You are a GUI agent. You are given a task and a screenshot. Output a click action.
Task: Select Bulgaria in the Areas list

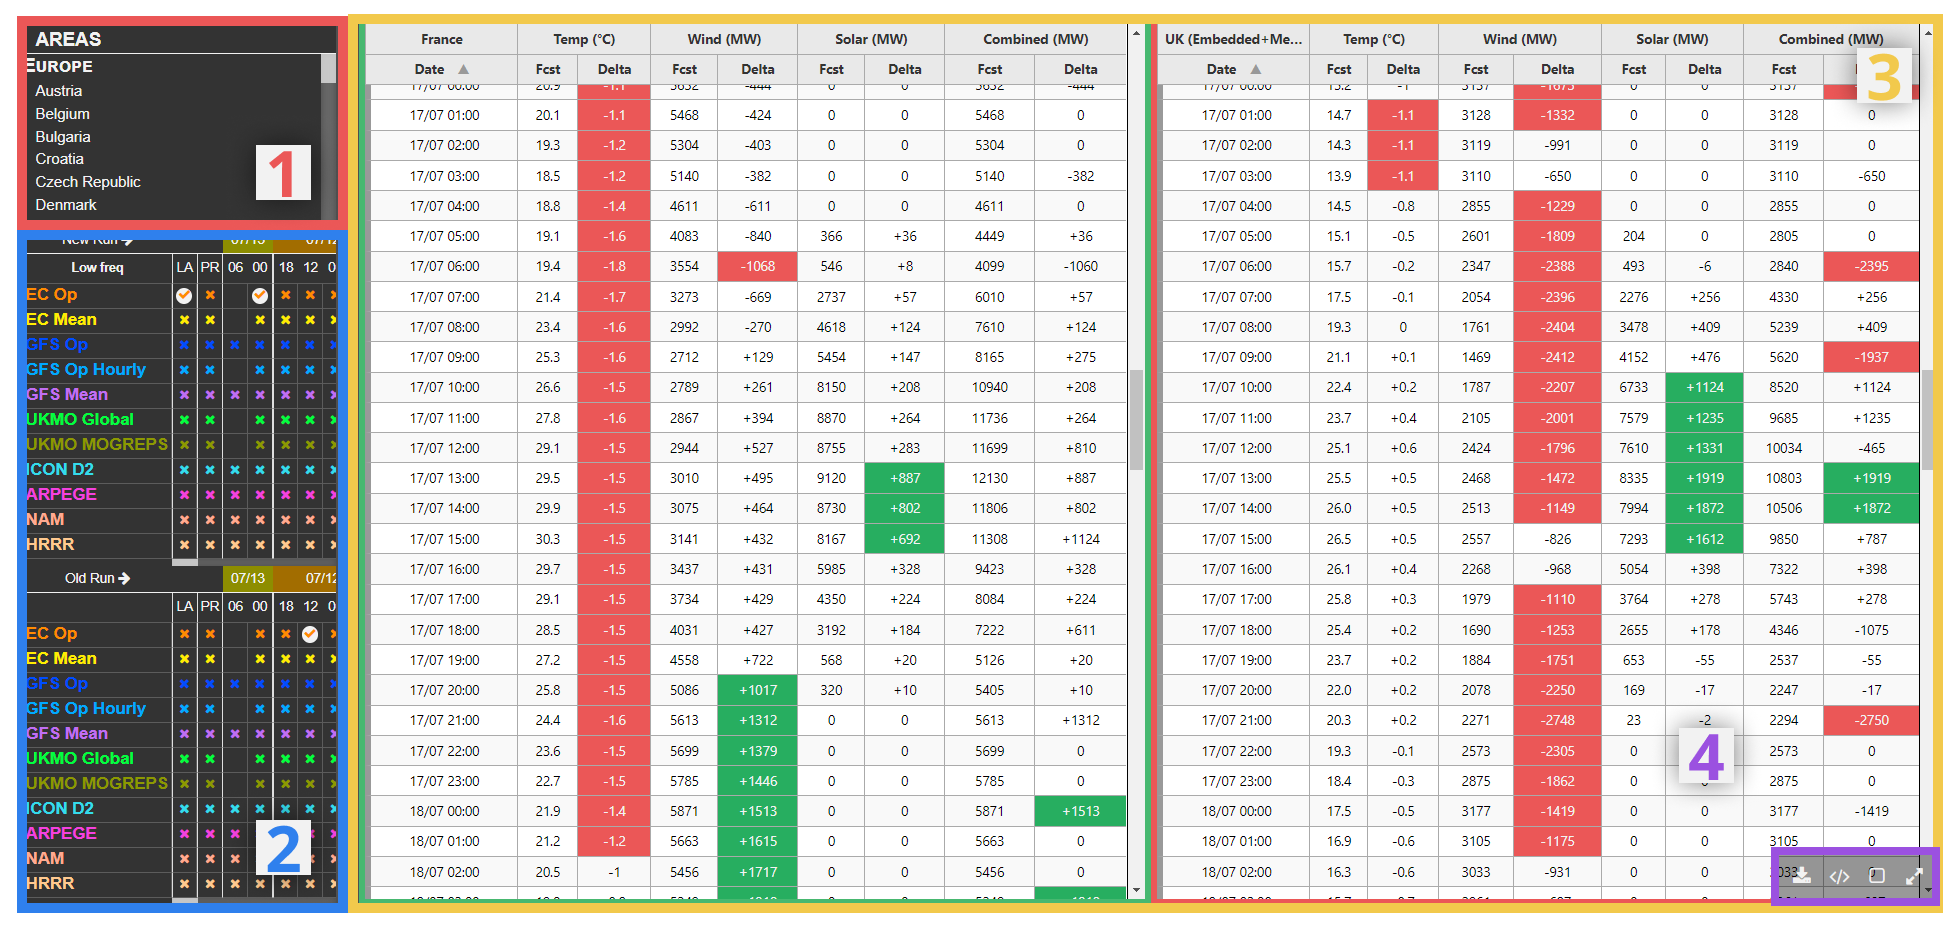coord(63,137)
